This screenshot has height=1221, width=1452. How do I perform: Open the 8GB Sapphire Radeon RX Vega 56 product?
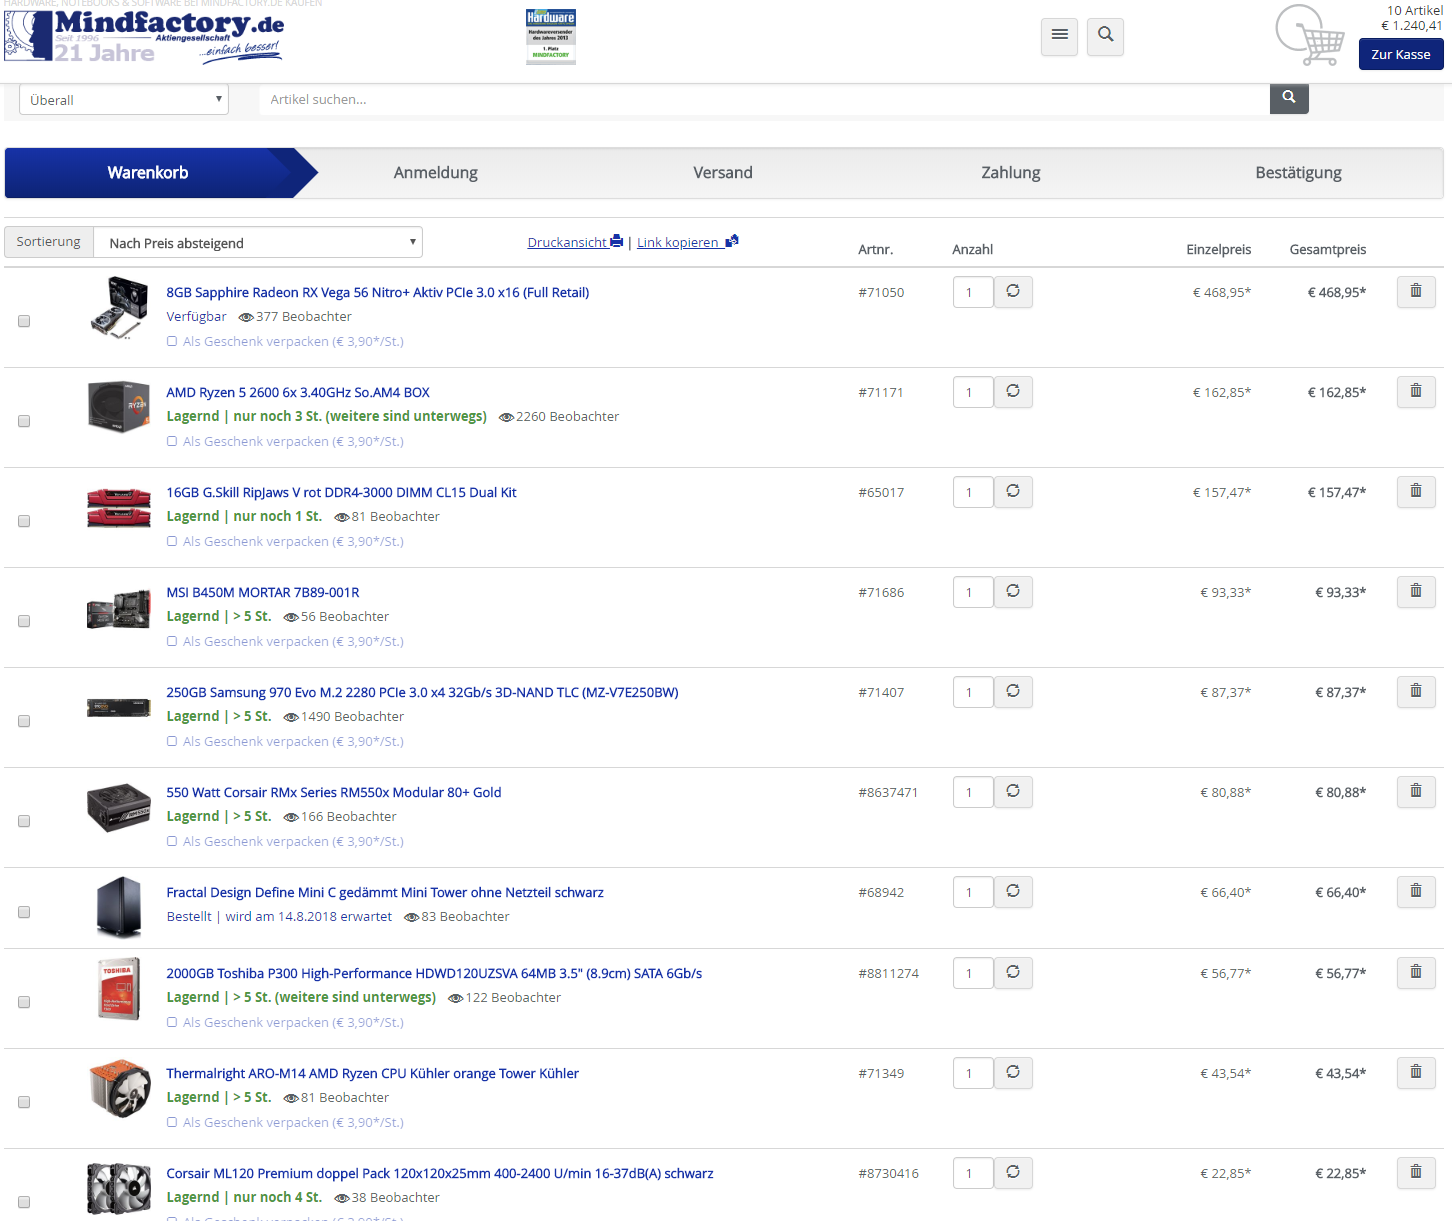[x=378, y=292]
